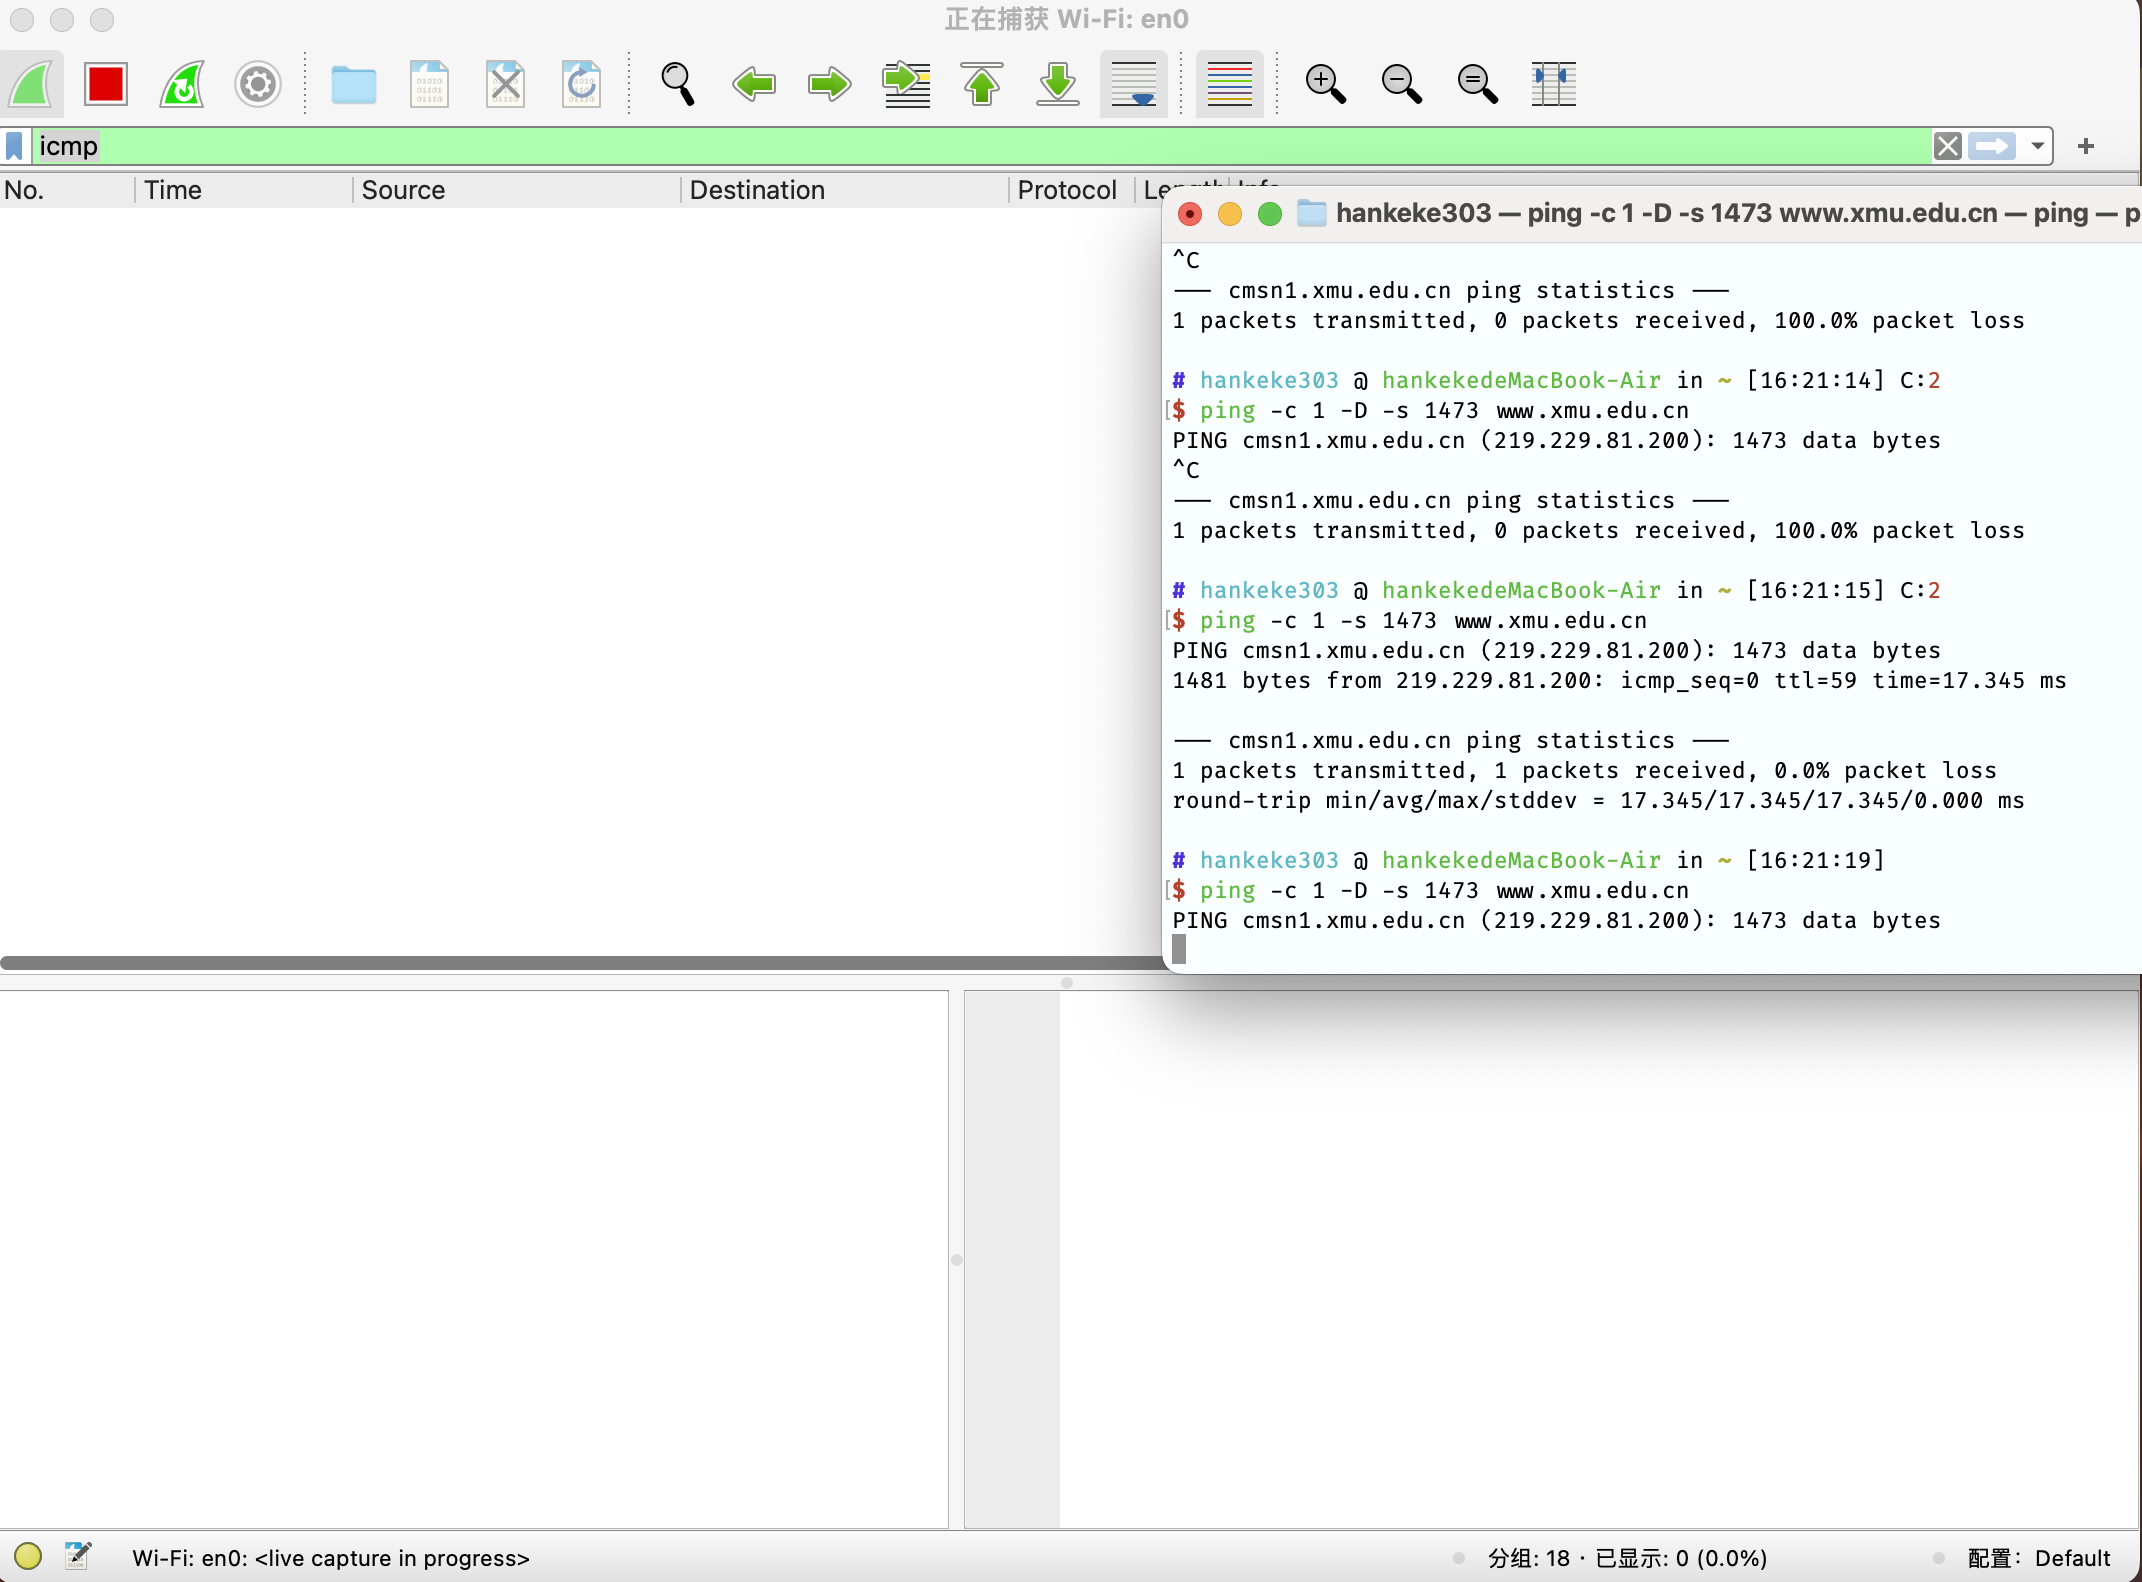This screenshot has width=2142, height=1582.
Task: Toggle packet colorization rules
Action: pyautogui.click(x=1230, y=84)
